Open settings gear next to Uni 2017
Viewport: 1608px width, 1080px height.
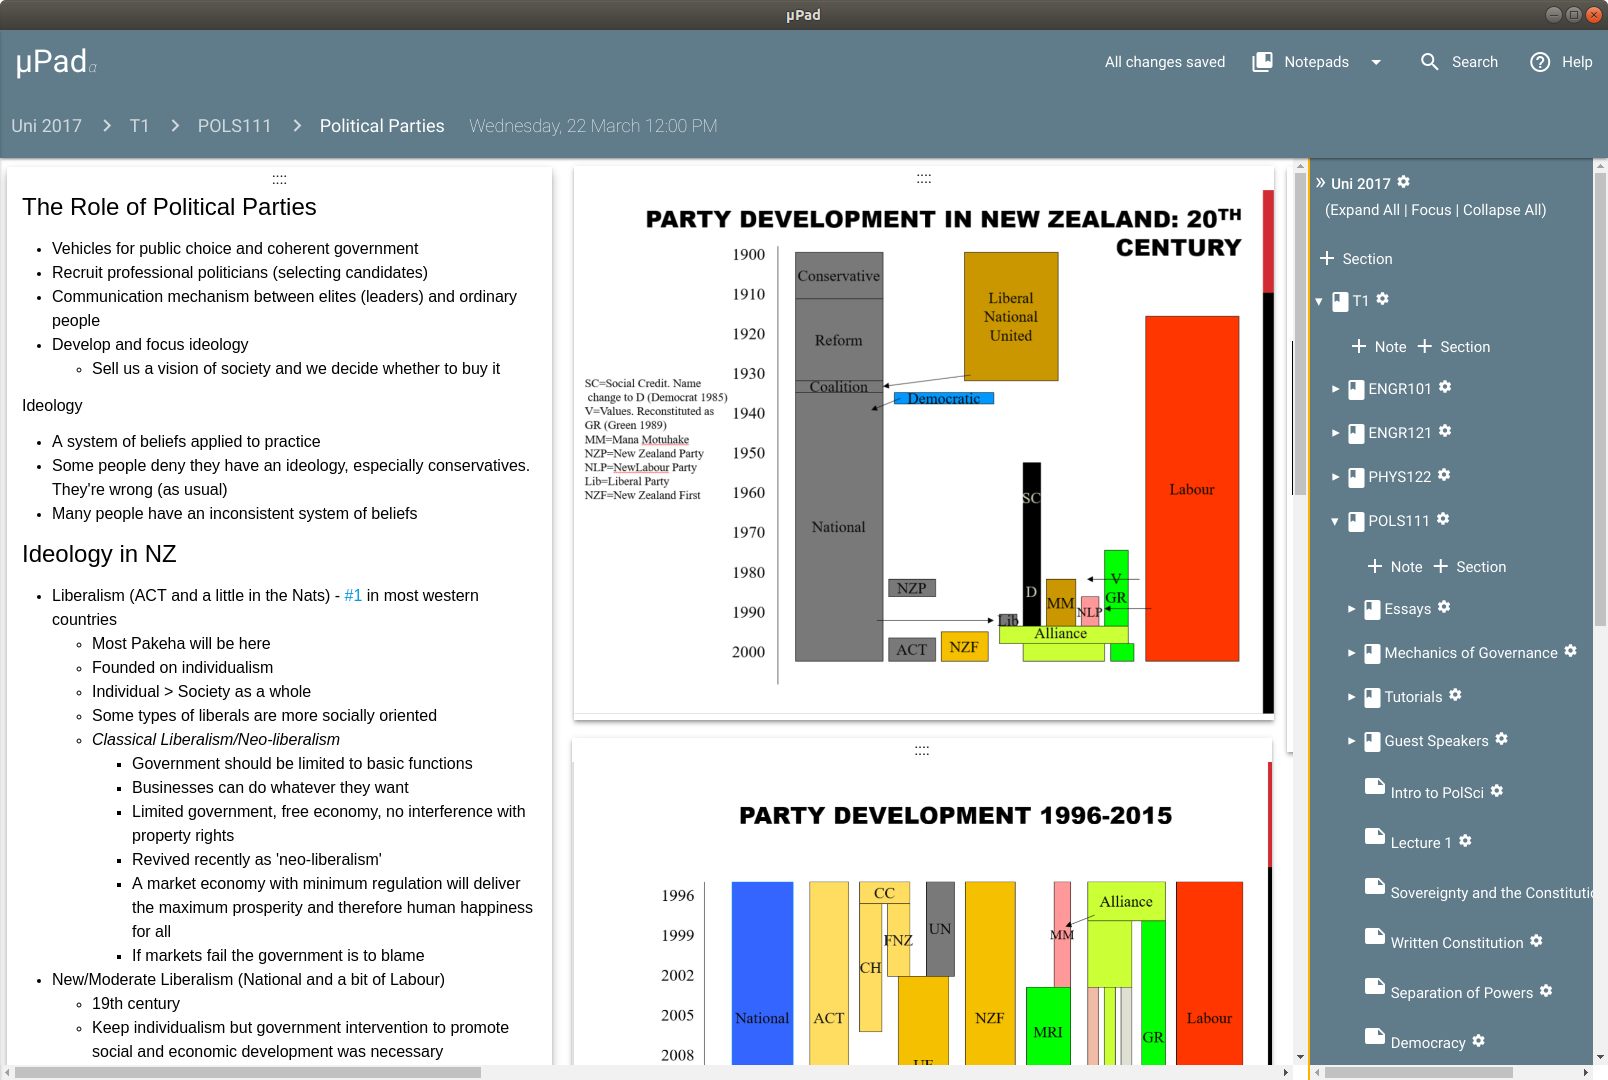point(1403,182)
